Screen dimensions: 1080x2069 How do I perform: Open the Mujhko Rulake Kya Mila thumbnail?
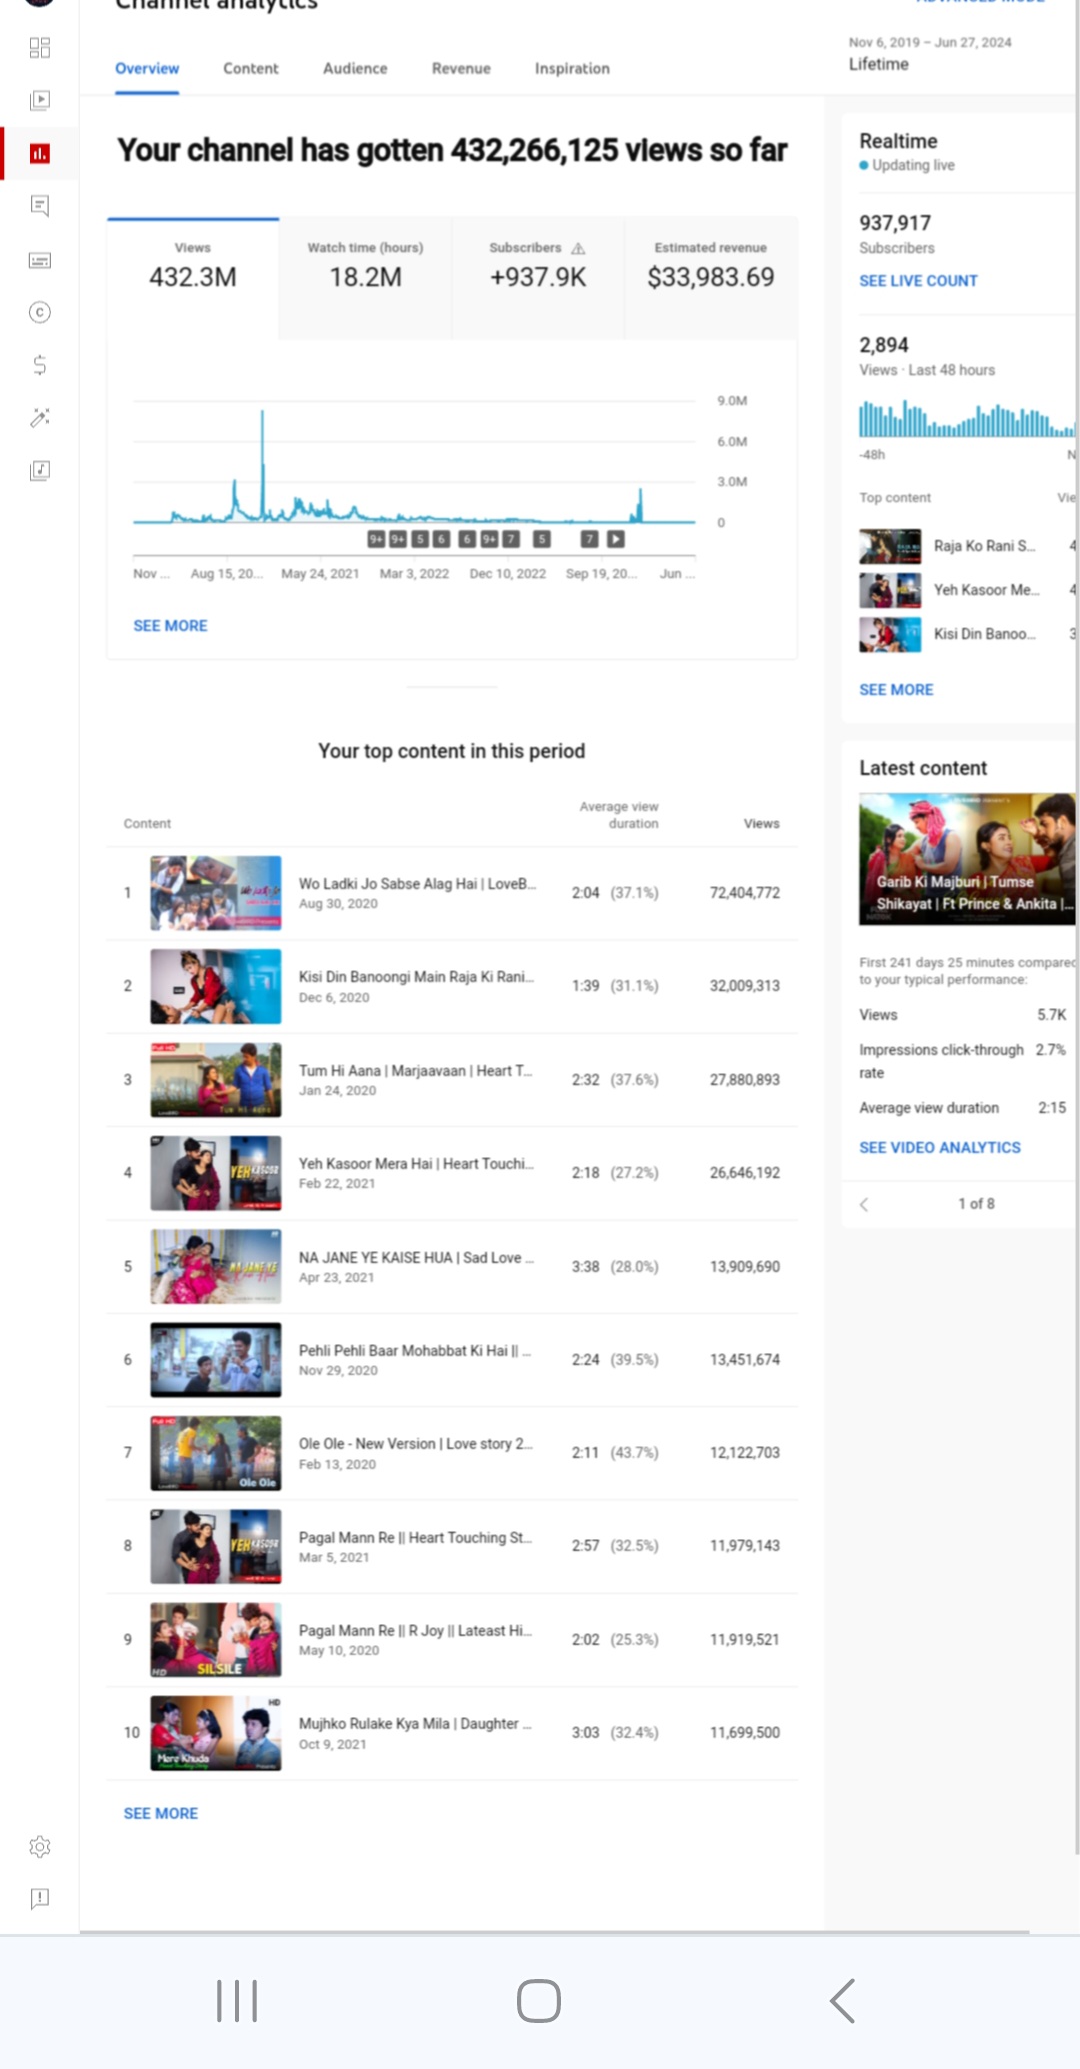[x=216, y=1733]
